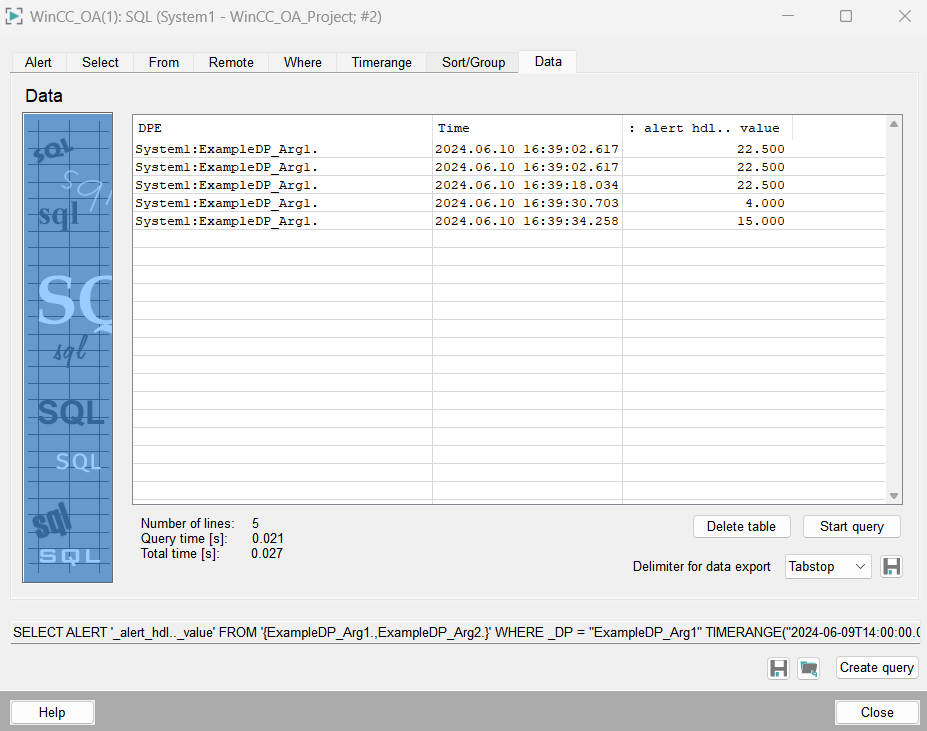Click the Create query button

tap(876, 668)
